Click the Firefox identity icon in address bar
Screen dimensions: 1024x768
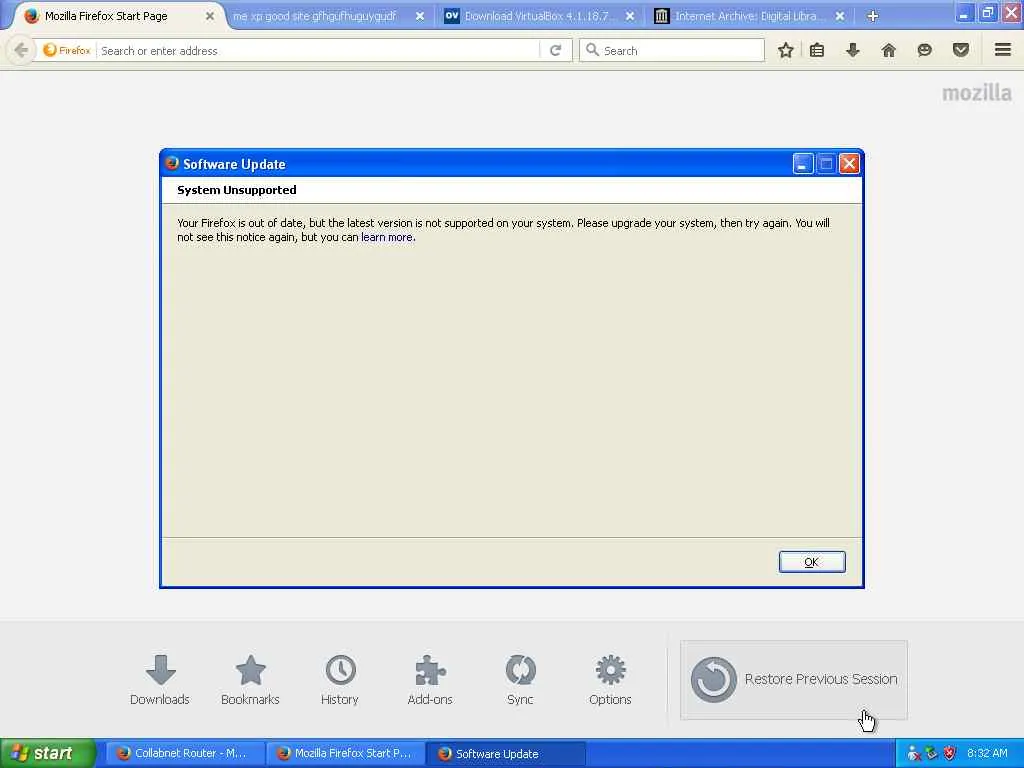coord(66,50)
